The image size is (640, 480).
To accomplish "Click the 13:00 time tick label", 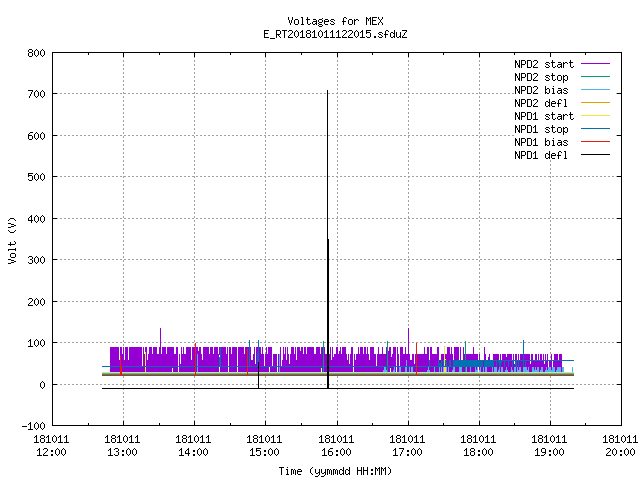I will coord(122,453).
